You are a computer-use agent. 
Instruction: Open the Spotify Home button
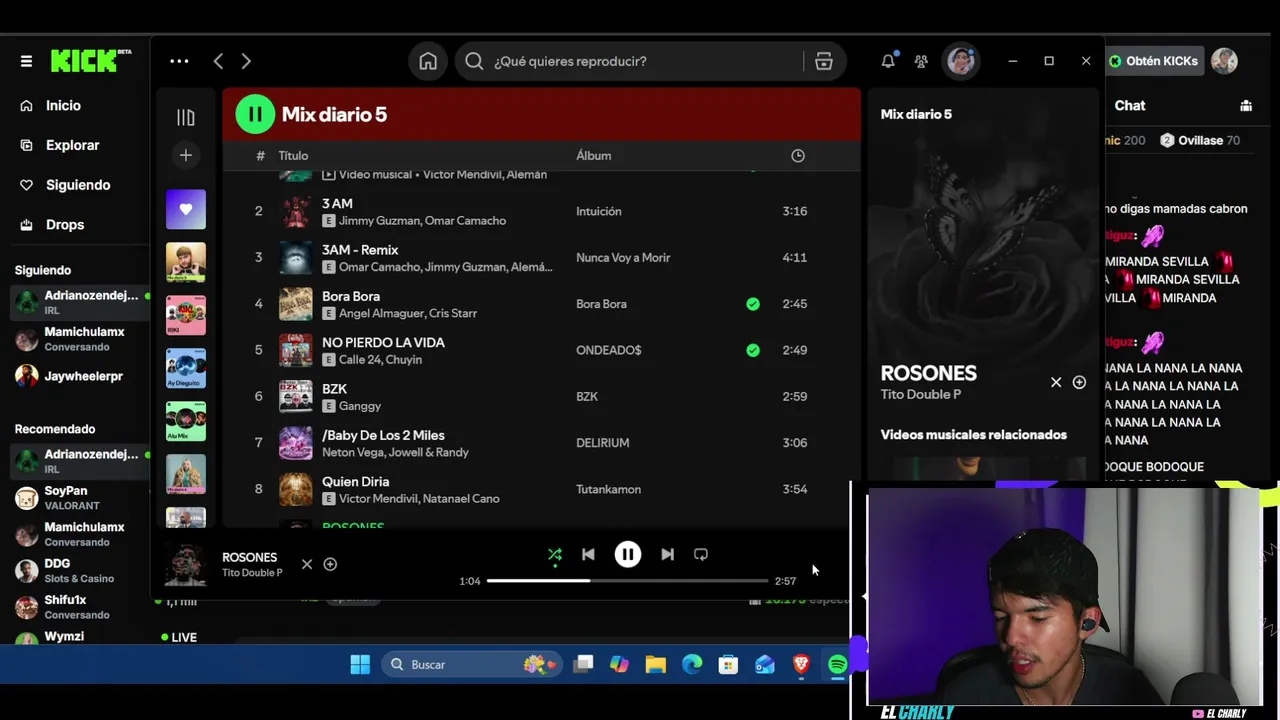pos(428,61)
